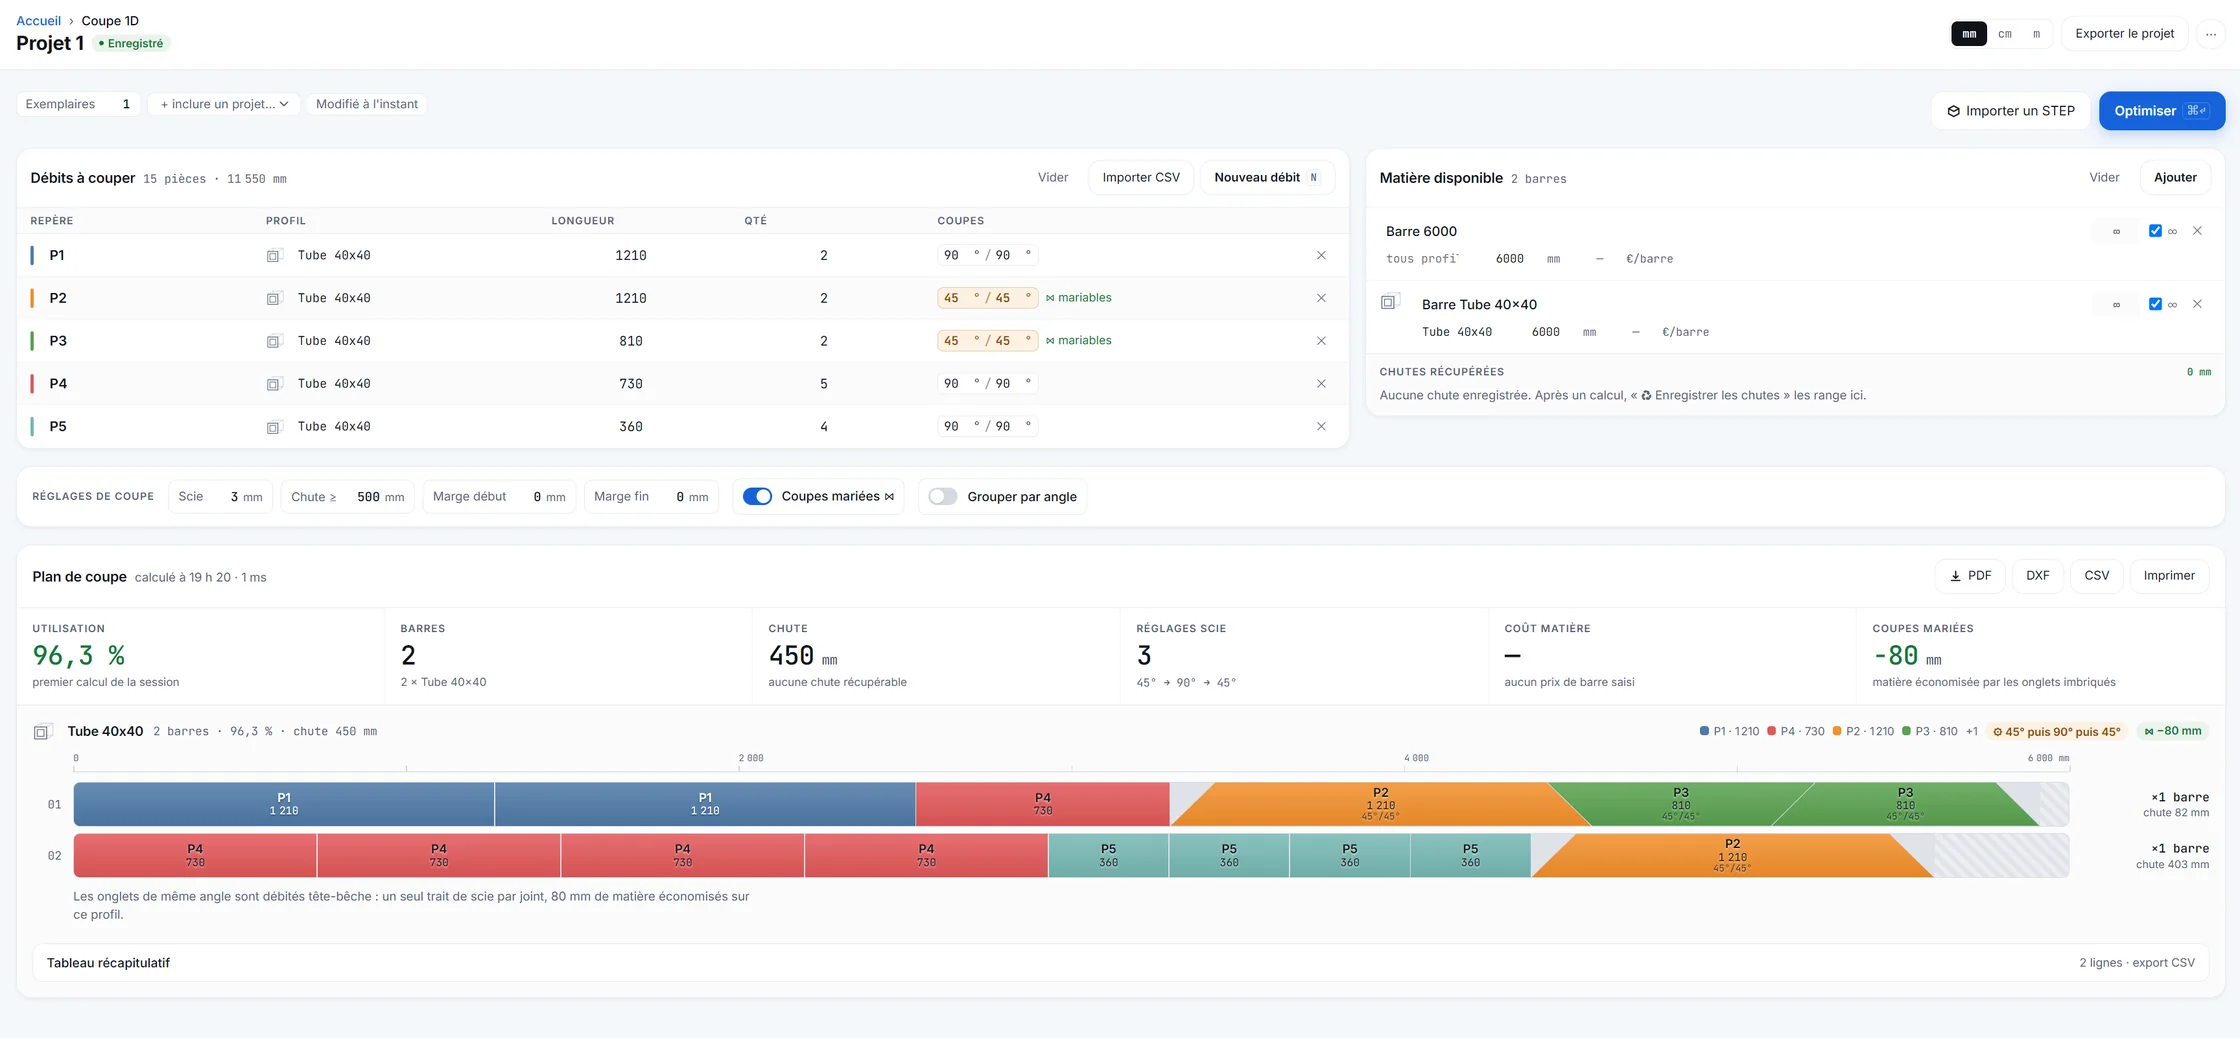The height and width of the screenshot is (1038, 2240).
Task: Uncheck the infinite stock box for Barre 6000
Action: coord(2155,231)
